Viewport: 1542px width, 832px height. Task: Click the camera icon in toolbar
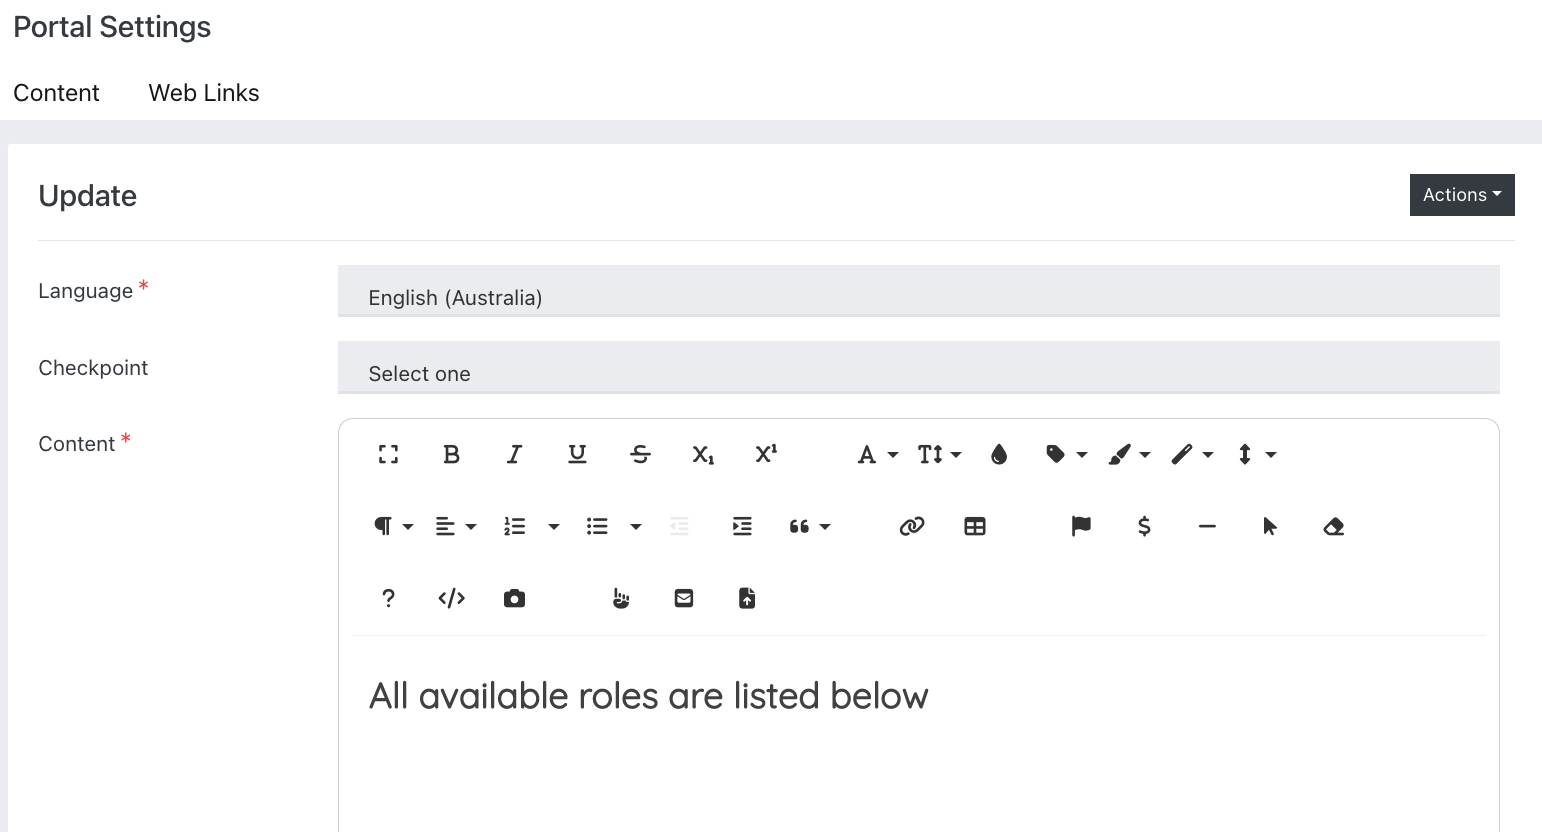click(514, 599)
